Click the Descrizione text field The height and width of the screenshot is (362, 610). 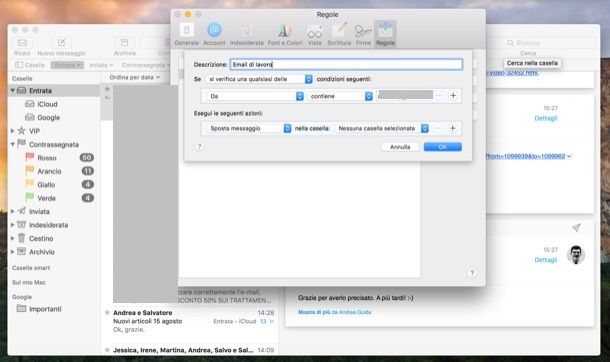click(346, 65)
